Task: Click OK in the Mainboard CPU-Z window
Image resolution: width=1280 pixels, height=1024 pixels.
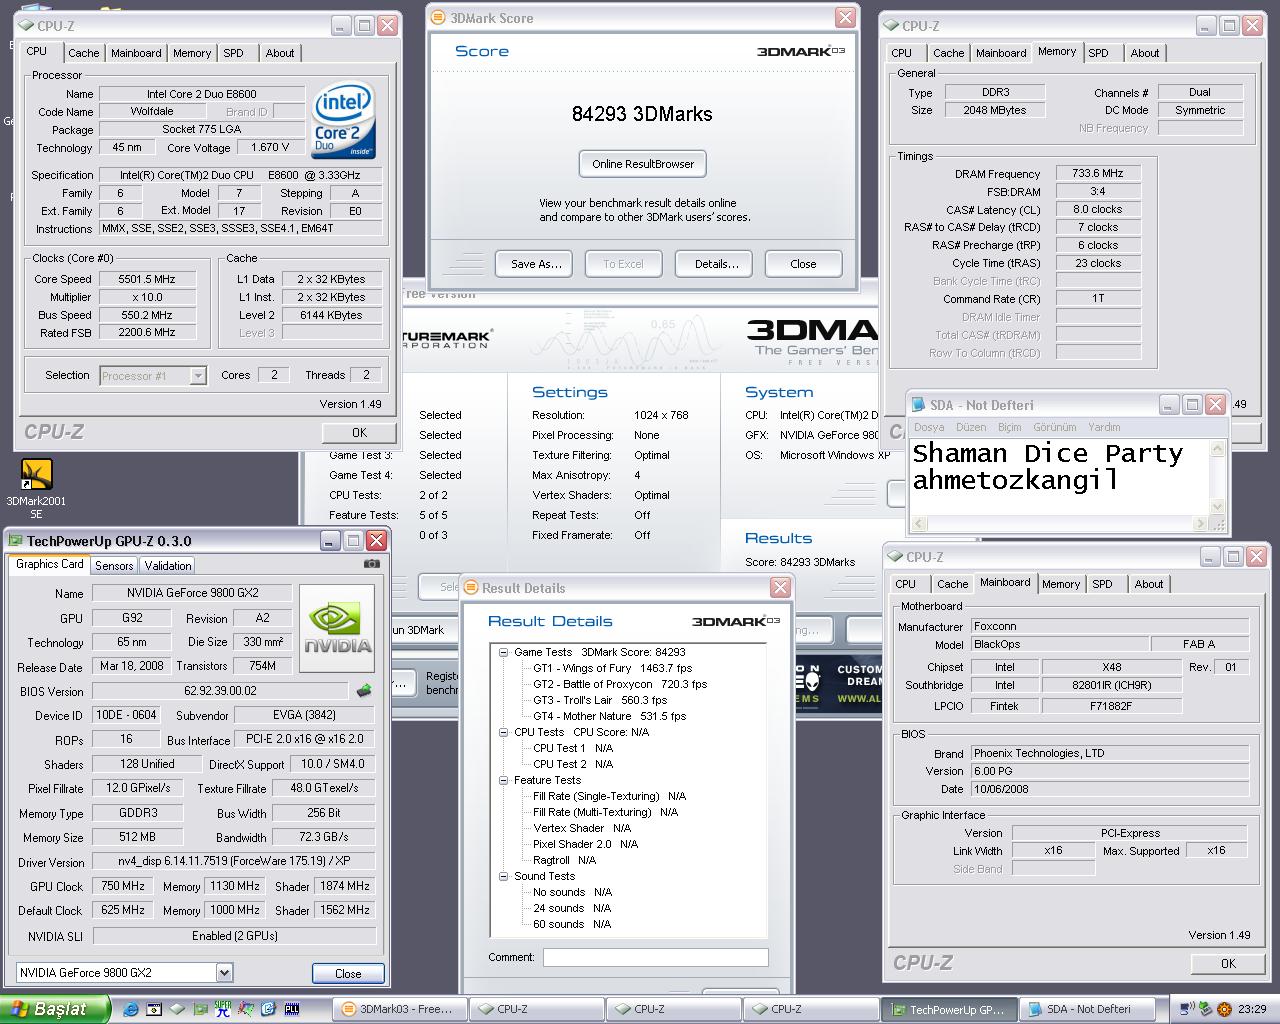Action: (x=1228, y=964)
